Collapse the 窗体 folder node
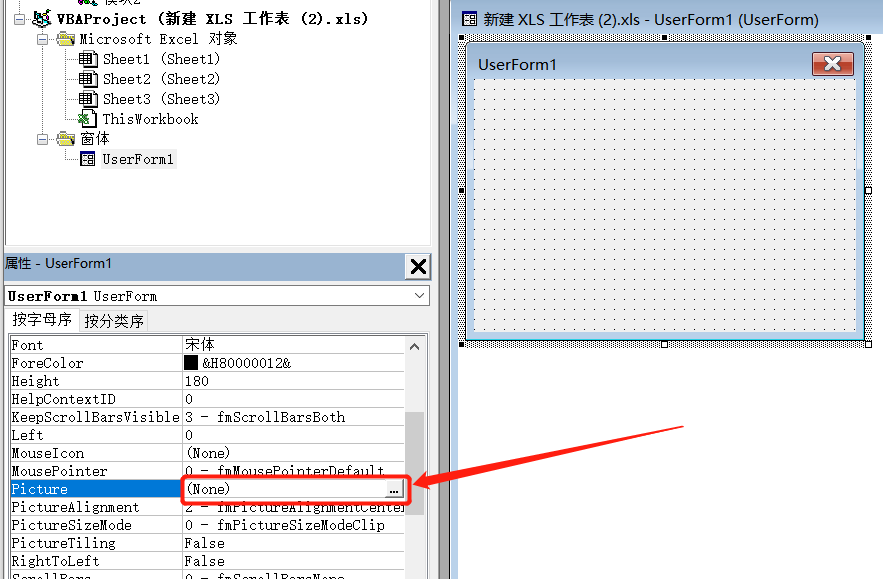 point(42,139)
